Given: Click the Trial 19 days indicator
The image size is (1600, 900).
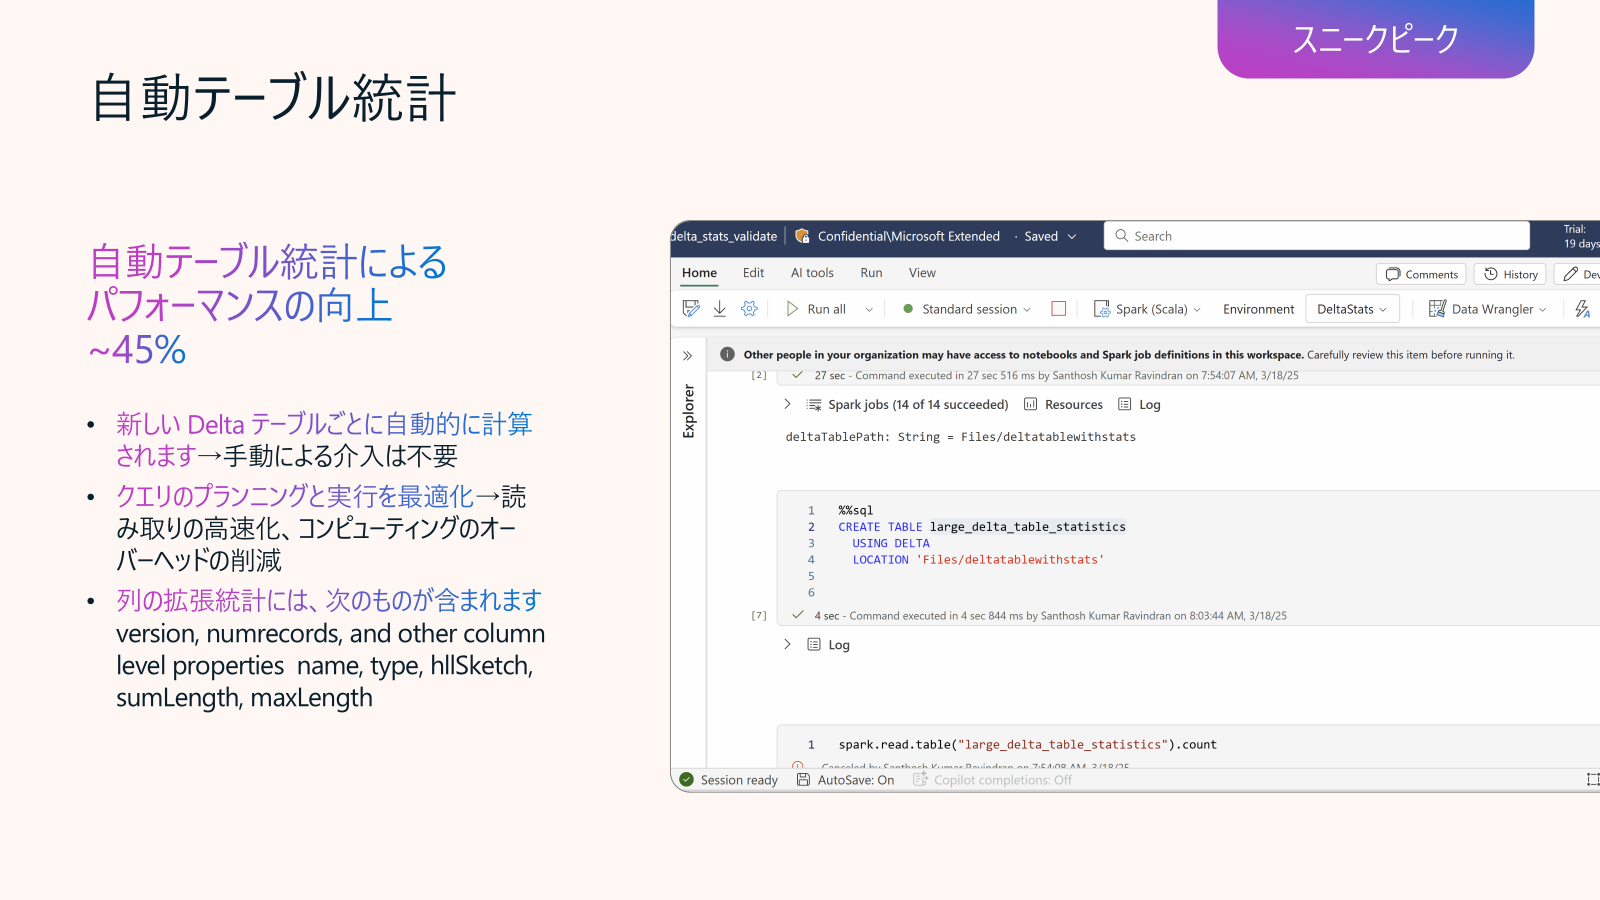Looking at the screenshot, I should [1581, 236].
